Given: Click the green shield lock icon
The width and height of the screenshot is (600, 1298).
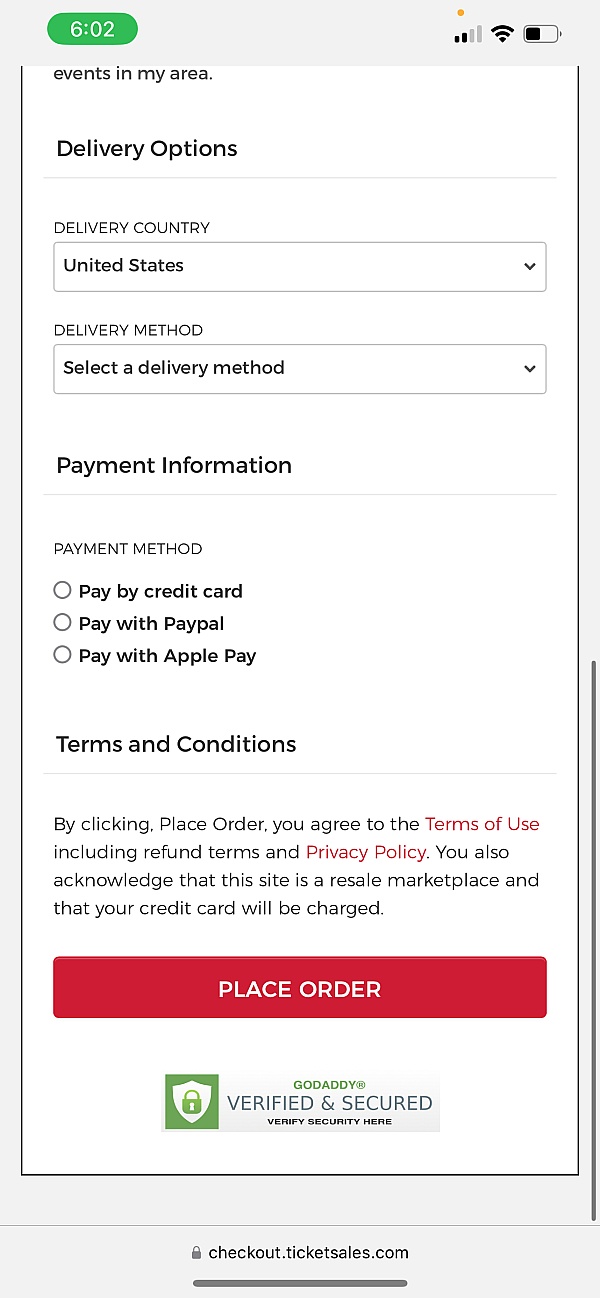Looking at the screenshot, I should point(189,1100).
